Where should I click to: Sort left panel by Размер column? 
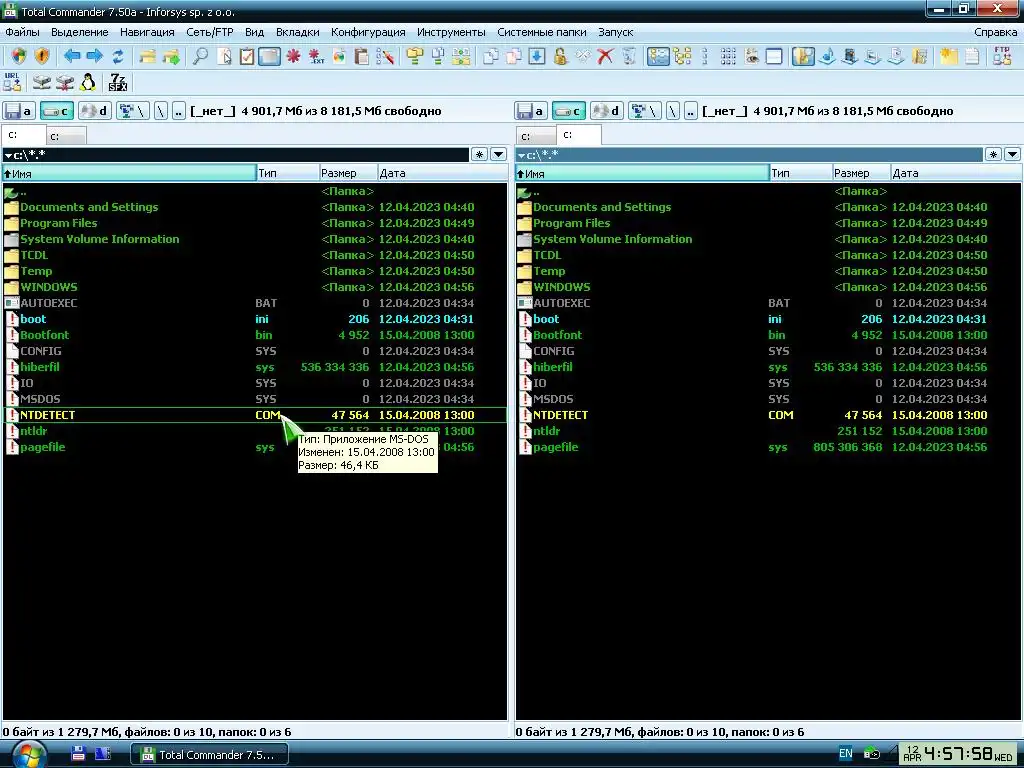point(348,173)
